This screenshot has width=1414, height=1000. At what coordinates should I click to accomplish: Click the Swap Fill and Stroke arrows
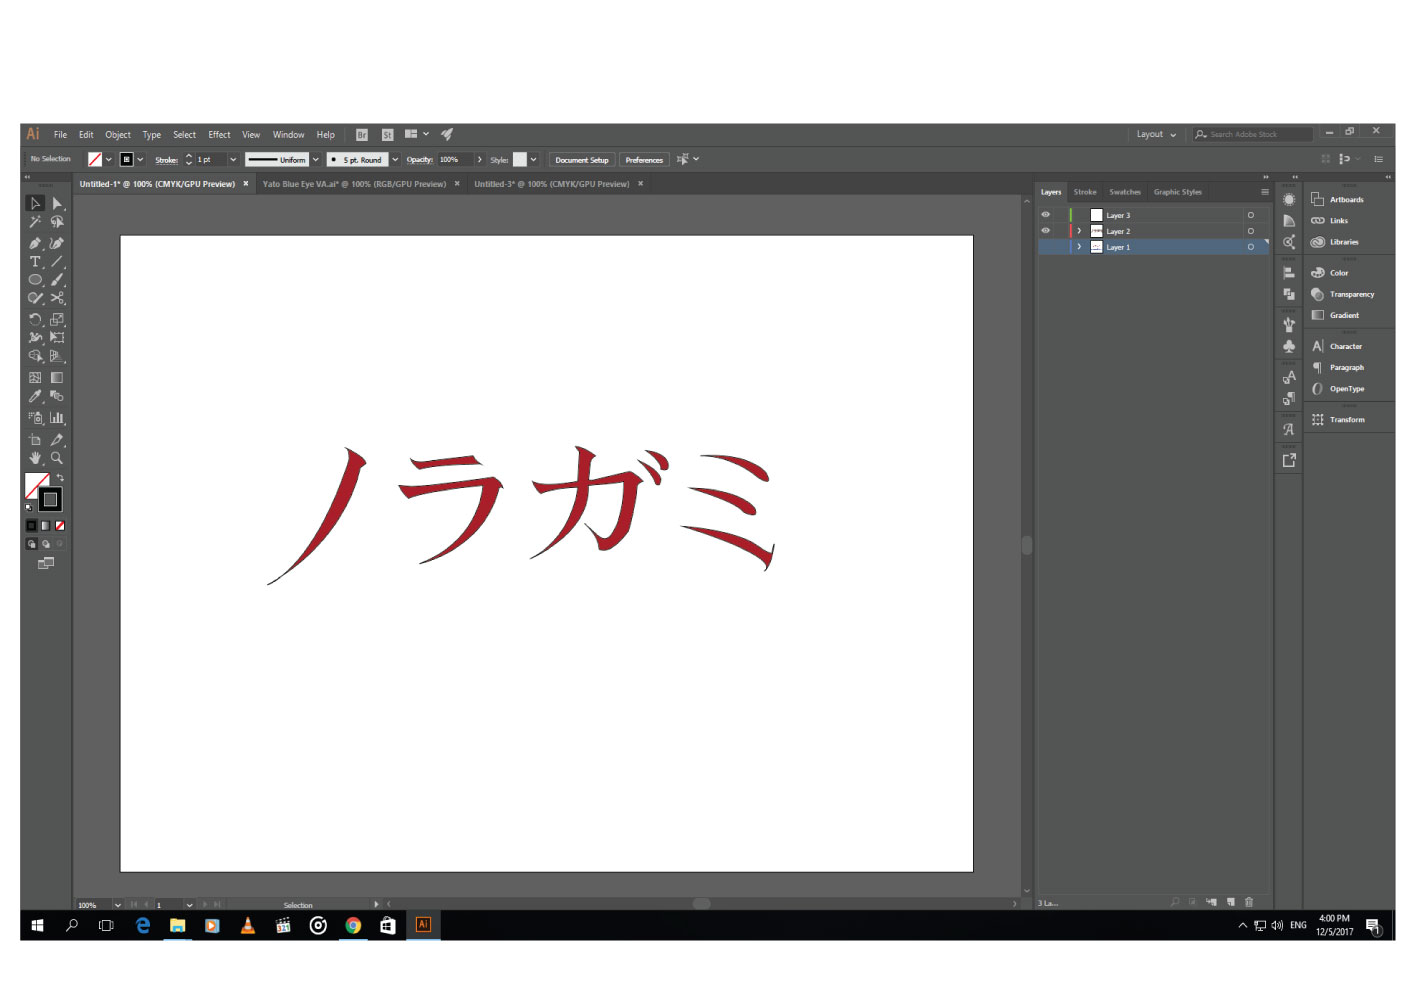tap(60, 478)
